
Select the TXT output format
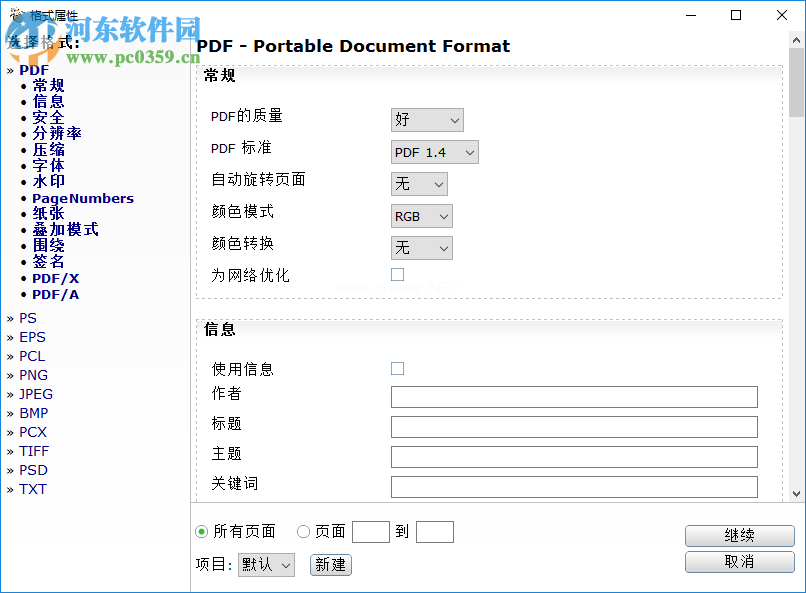click(32, 489)
